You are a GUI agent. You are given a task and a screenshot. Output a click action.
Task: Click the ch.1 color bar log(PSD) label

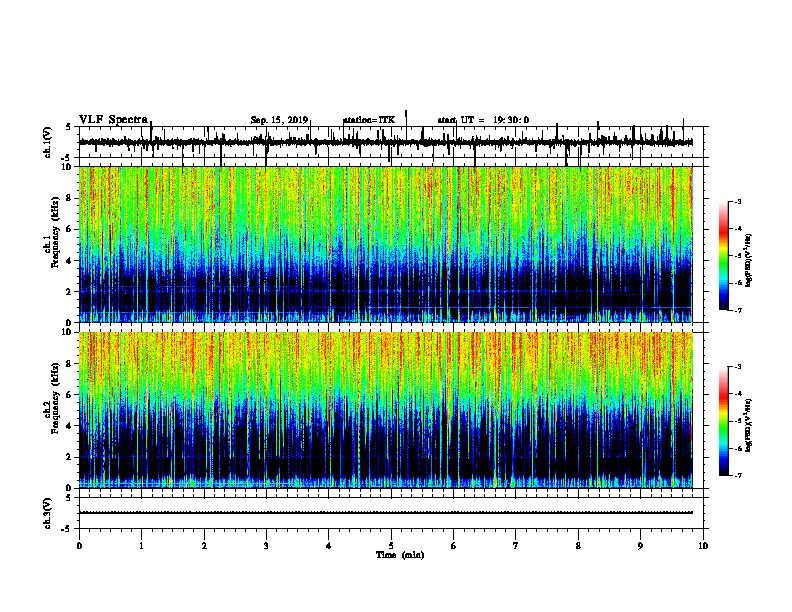tap(748, 261)
